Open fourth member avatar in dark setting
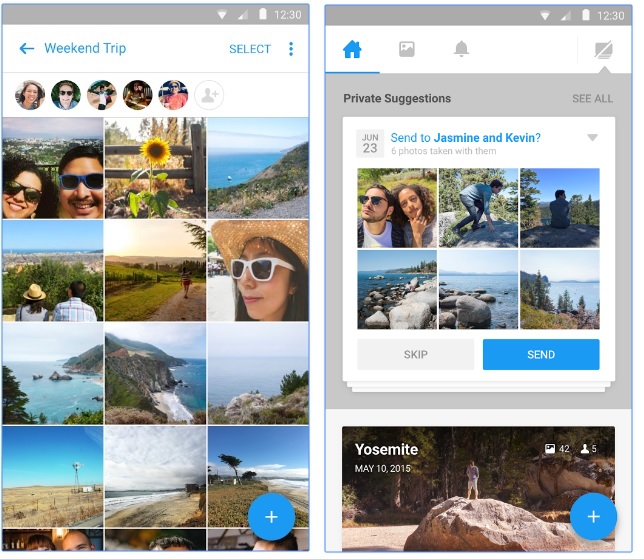 138,95
